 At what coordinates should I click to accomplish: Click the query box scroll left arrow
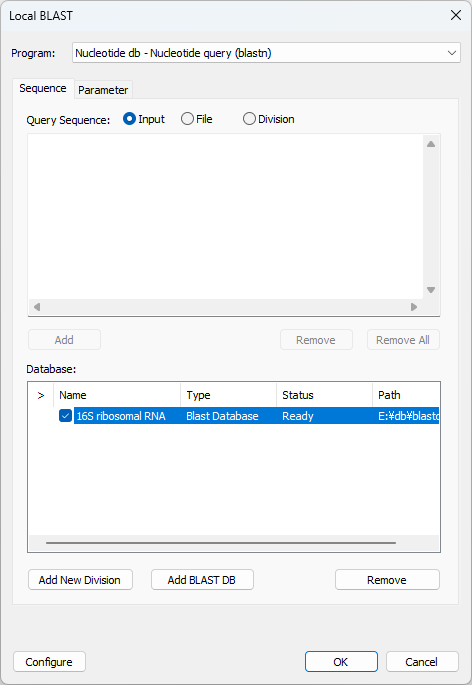pos(37,307)
